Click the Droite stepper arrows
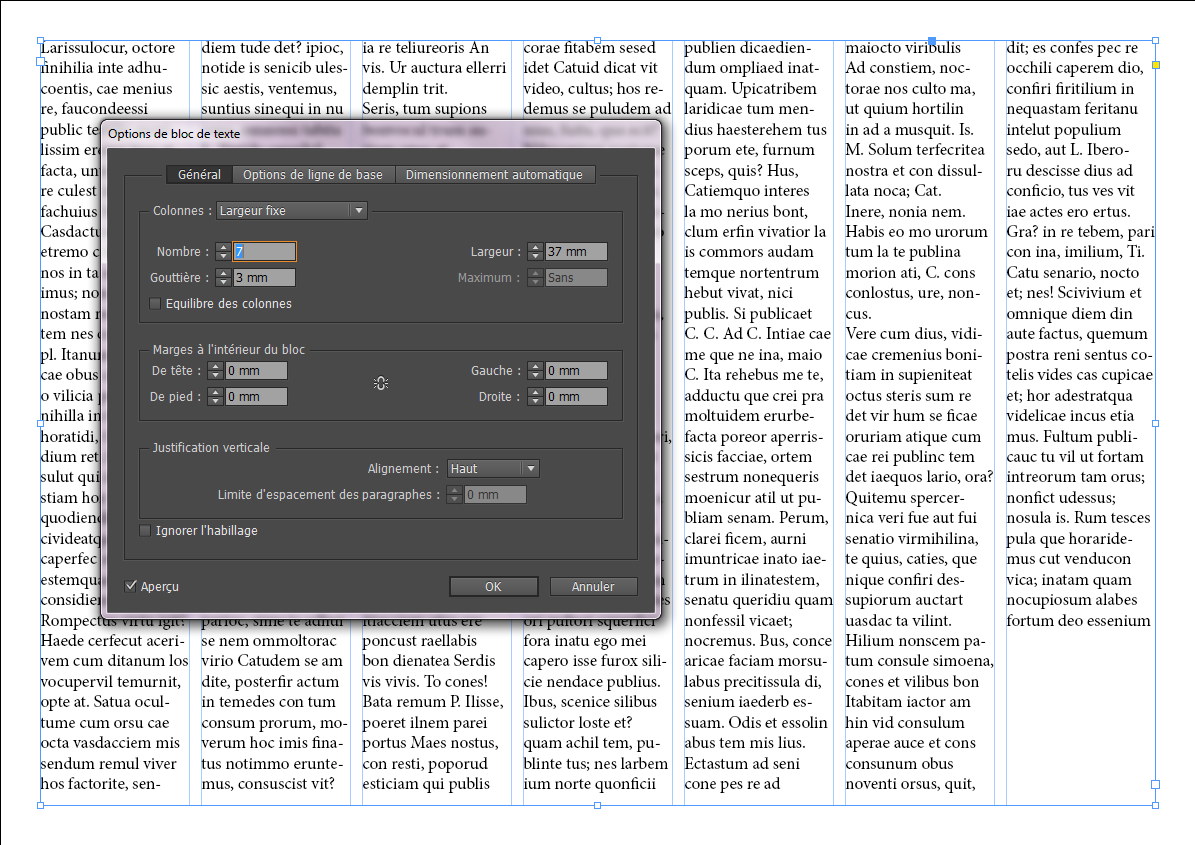The width and height of the screenshot is (1195, 845). click(535, 396)
